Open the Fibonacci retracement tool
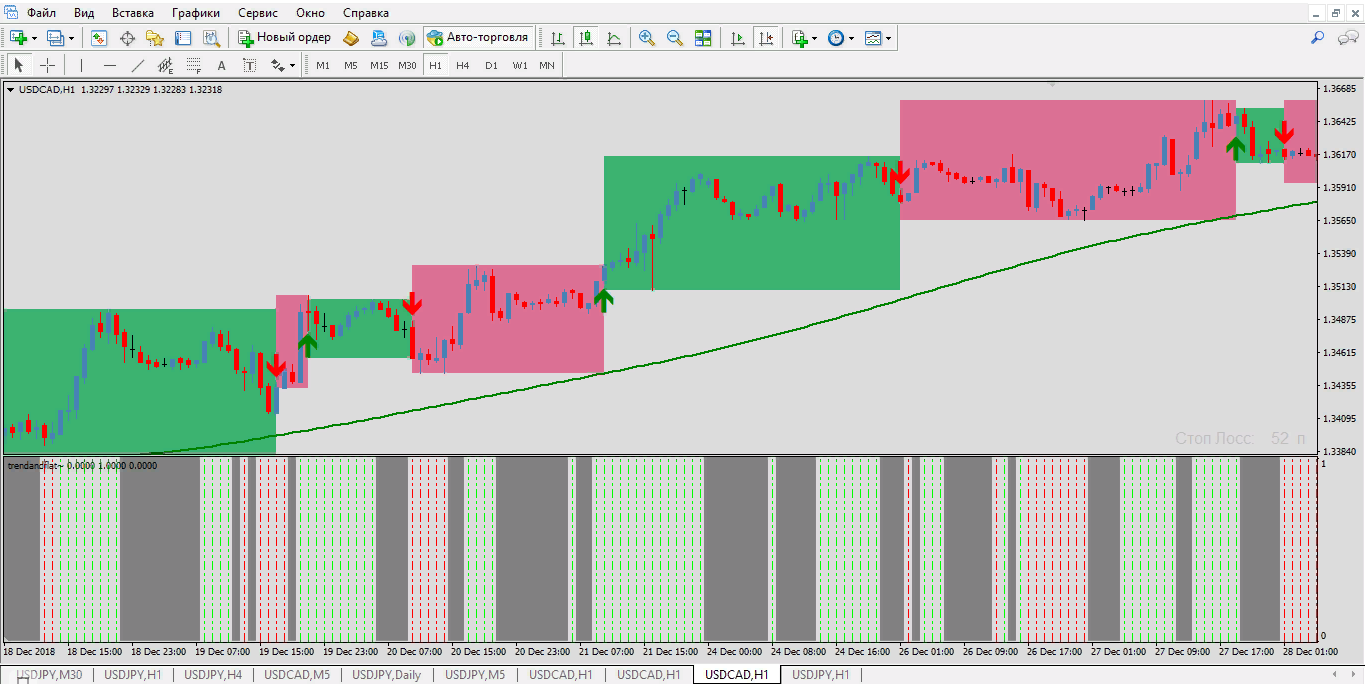The width and height of the screenshot is (1365, 684). 193,66
